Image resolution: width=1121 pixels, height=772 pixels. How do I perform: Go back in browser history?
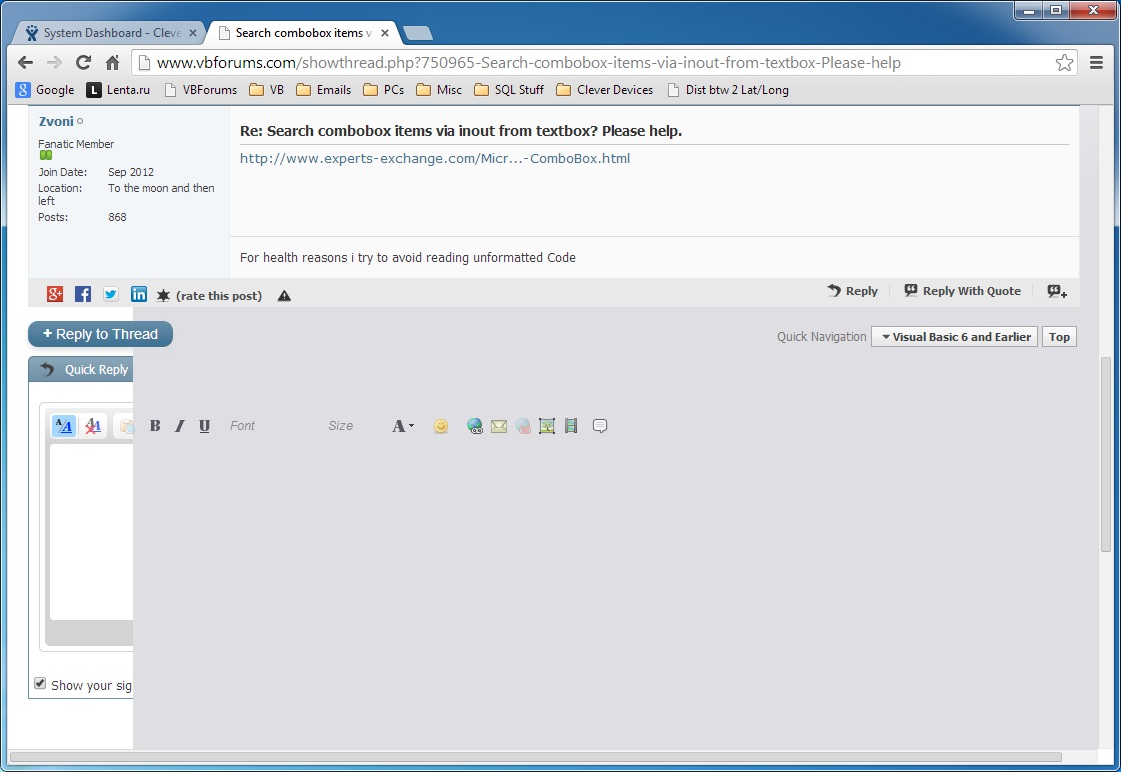[25, 63]
